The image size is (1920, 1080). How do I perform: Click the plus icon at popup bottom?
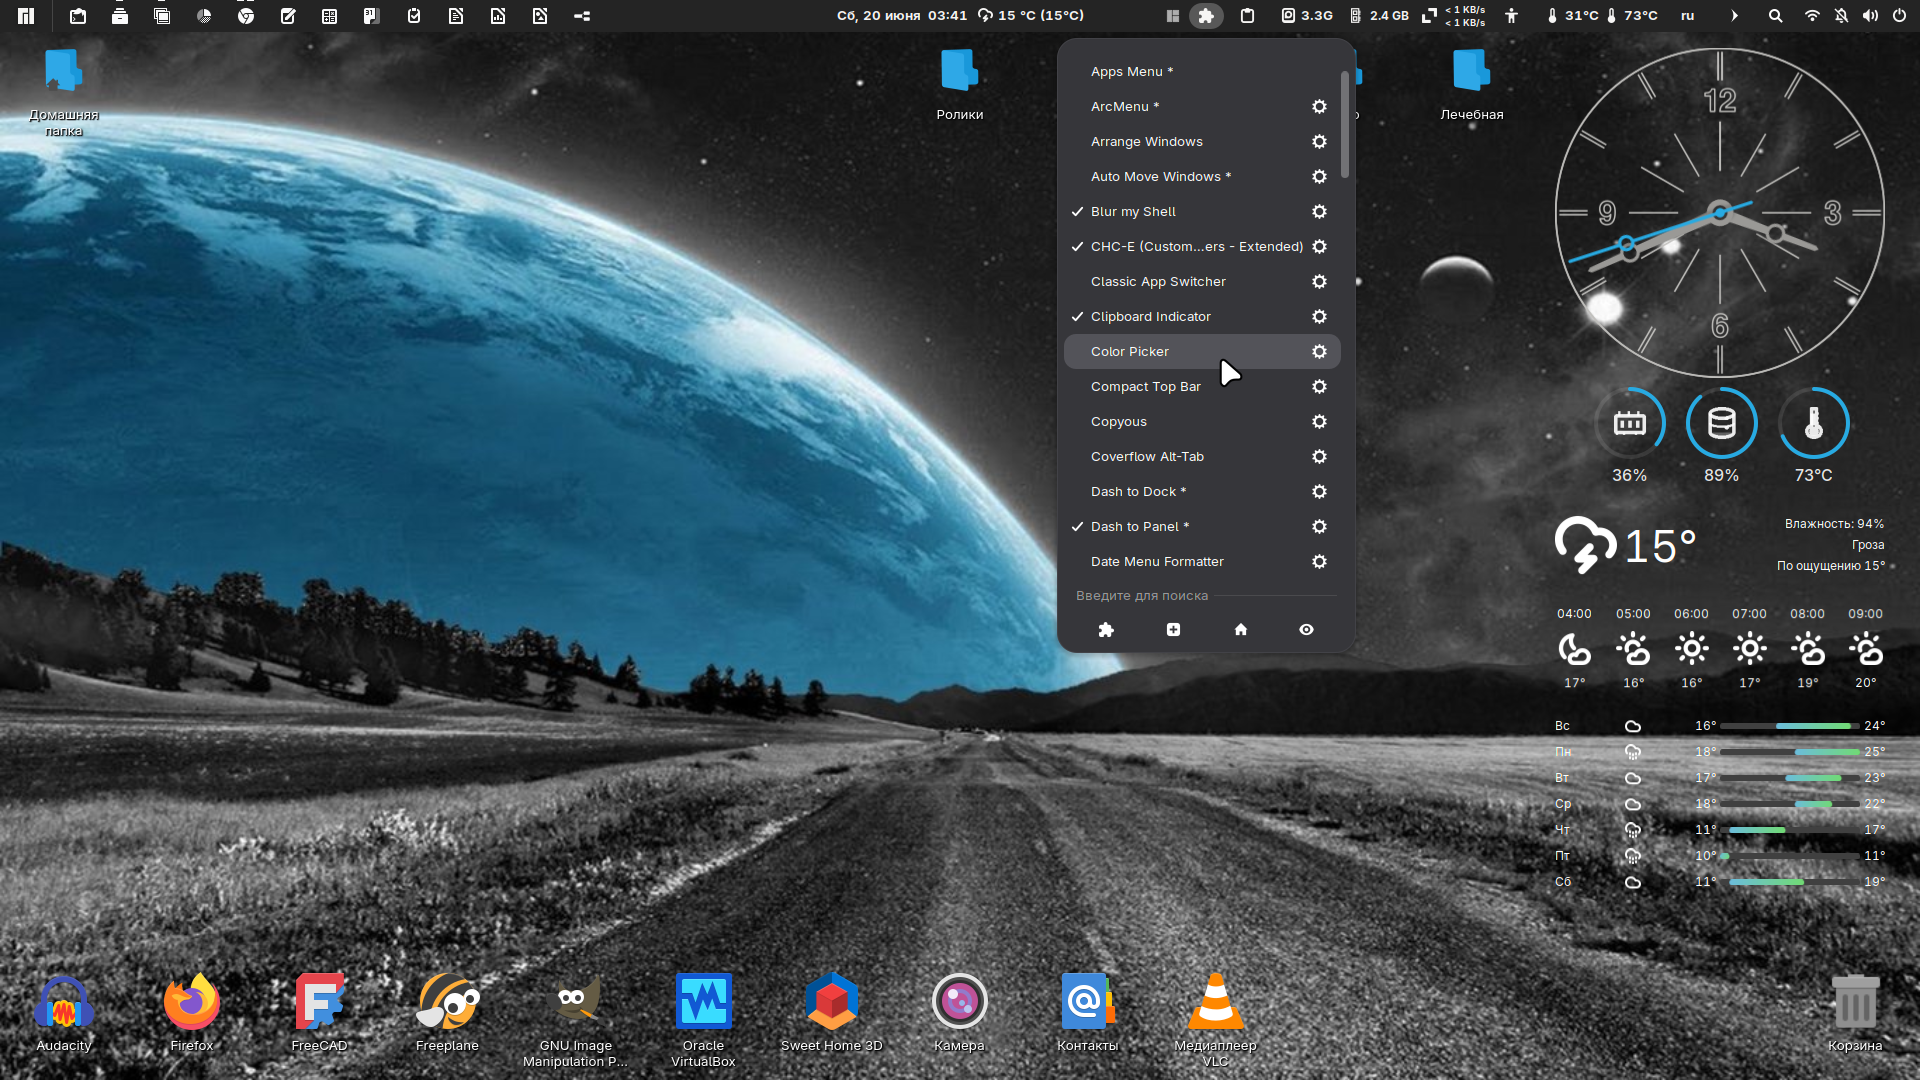coord(1173,630)
